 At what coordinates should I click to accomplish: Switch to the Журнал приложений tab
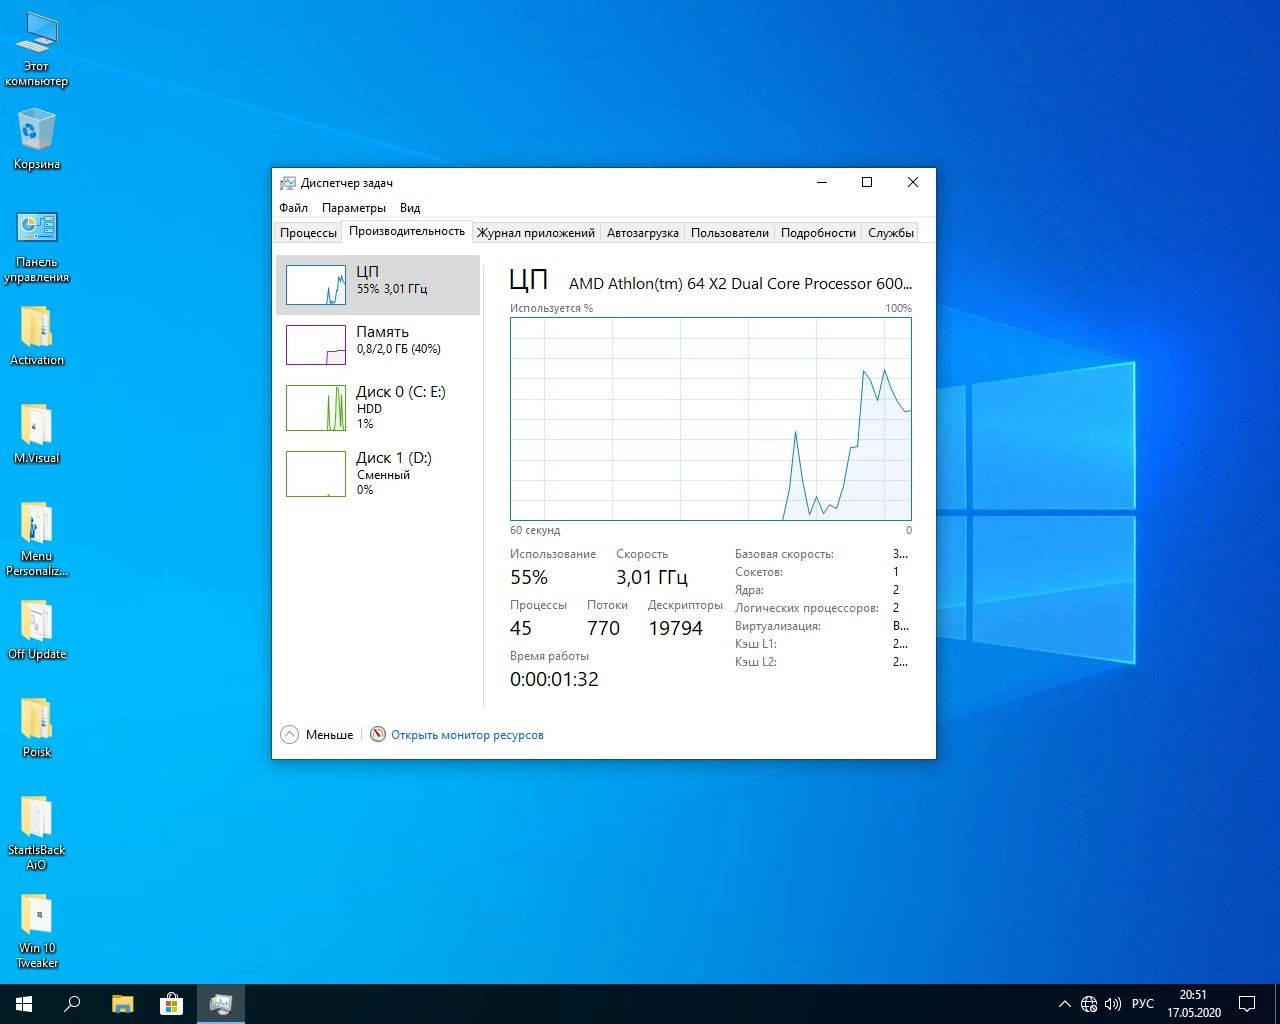[536, 232]
